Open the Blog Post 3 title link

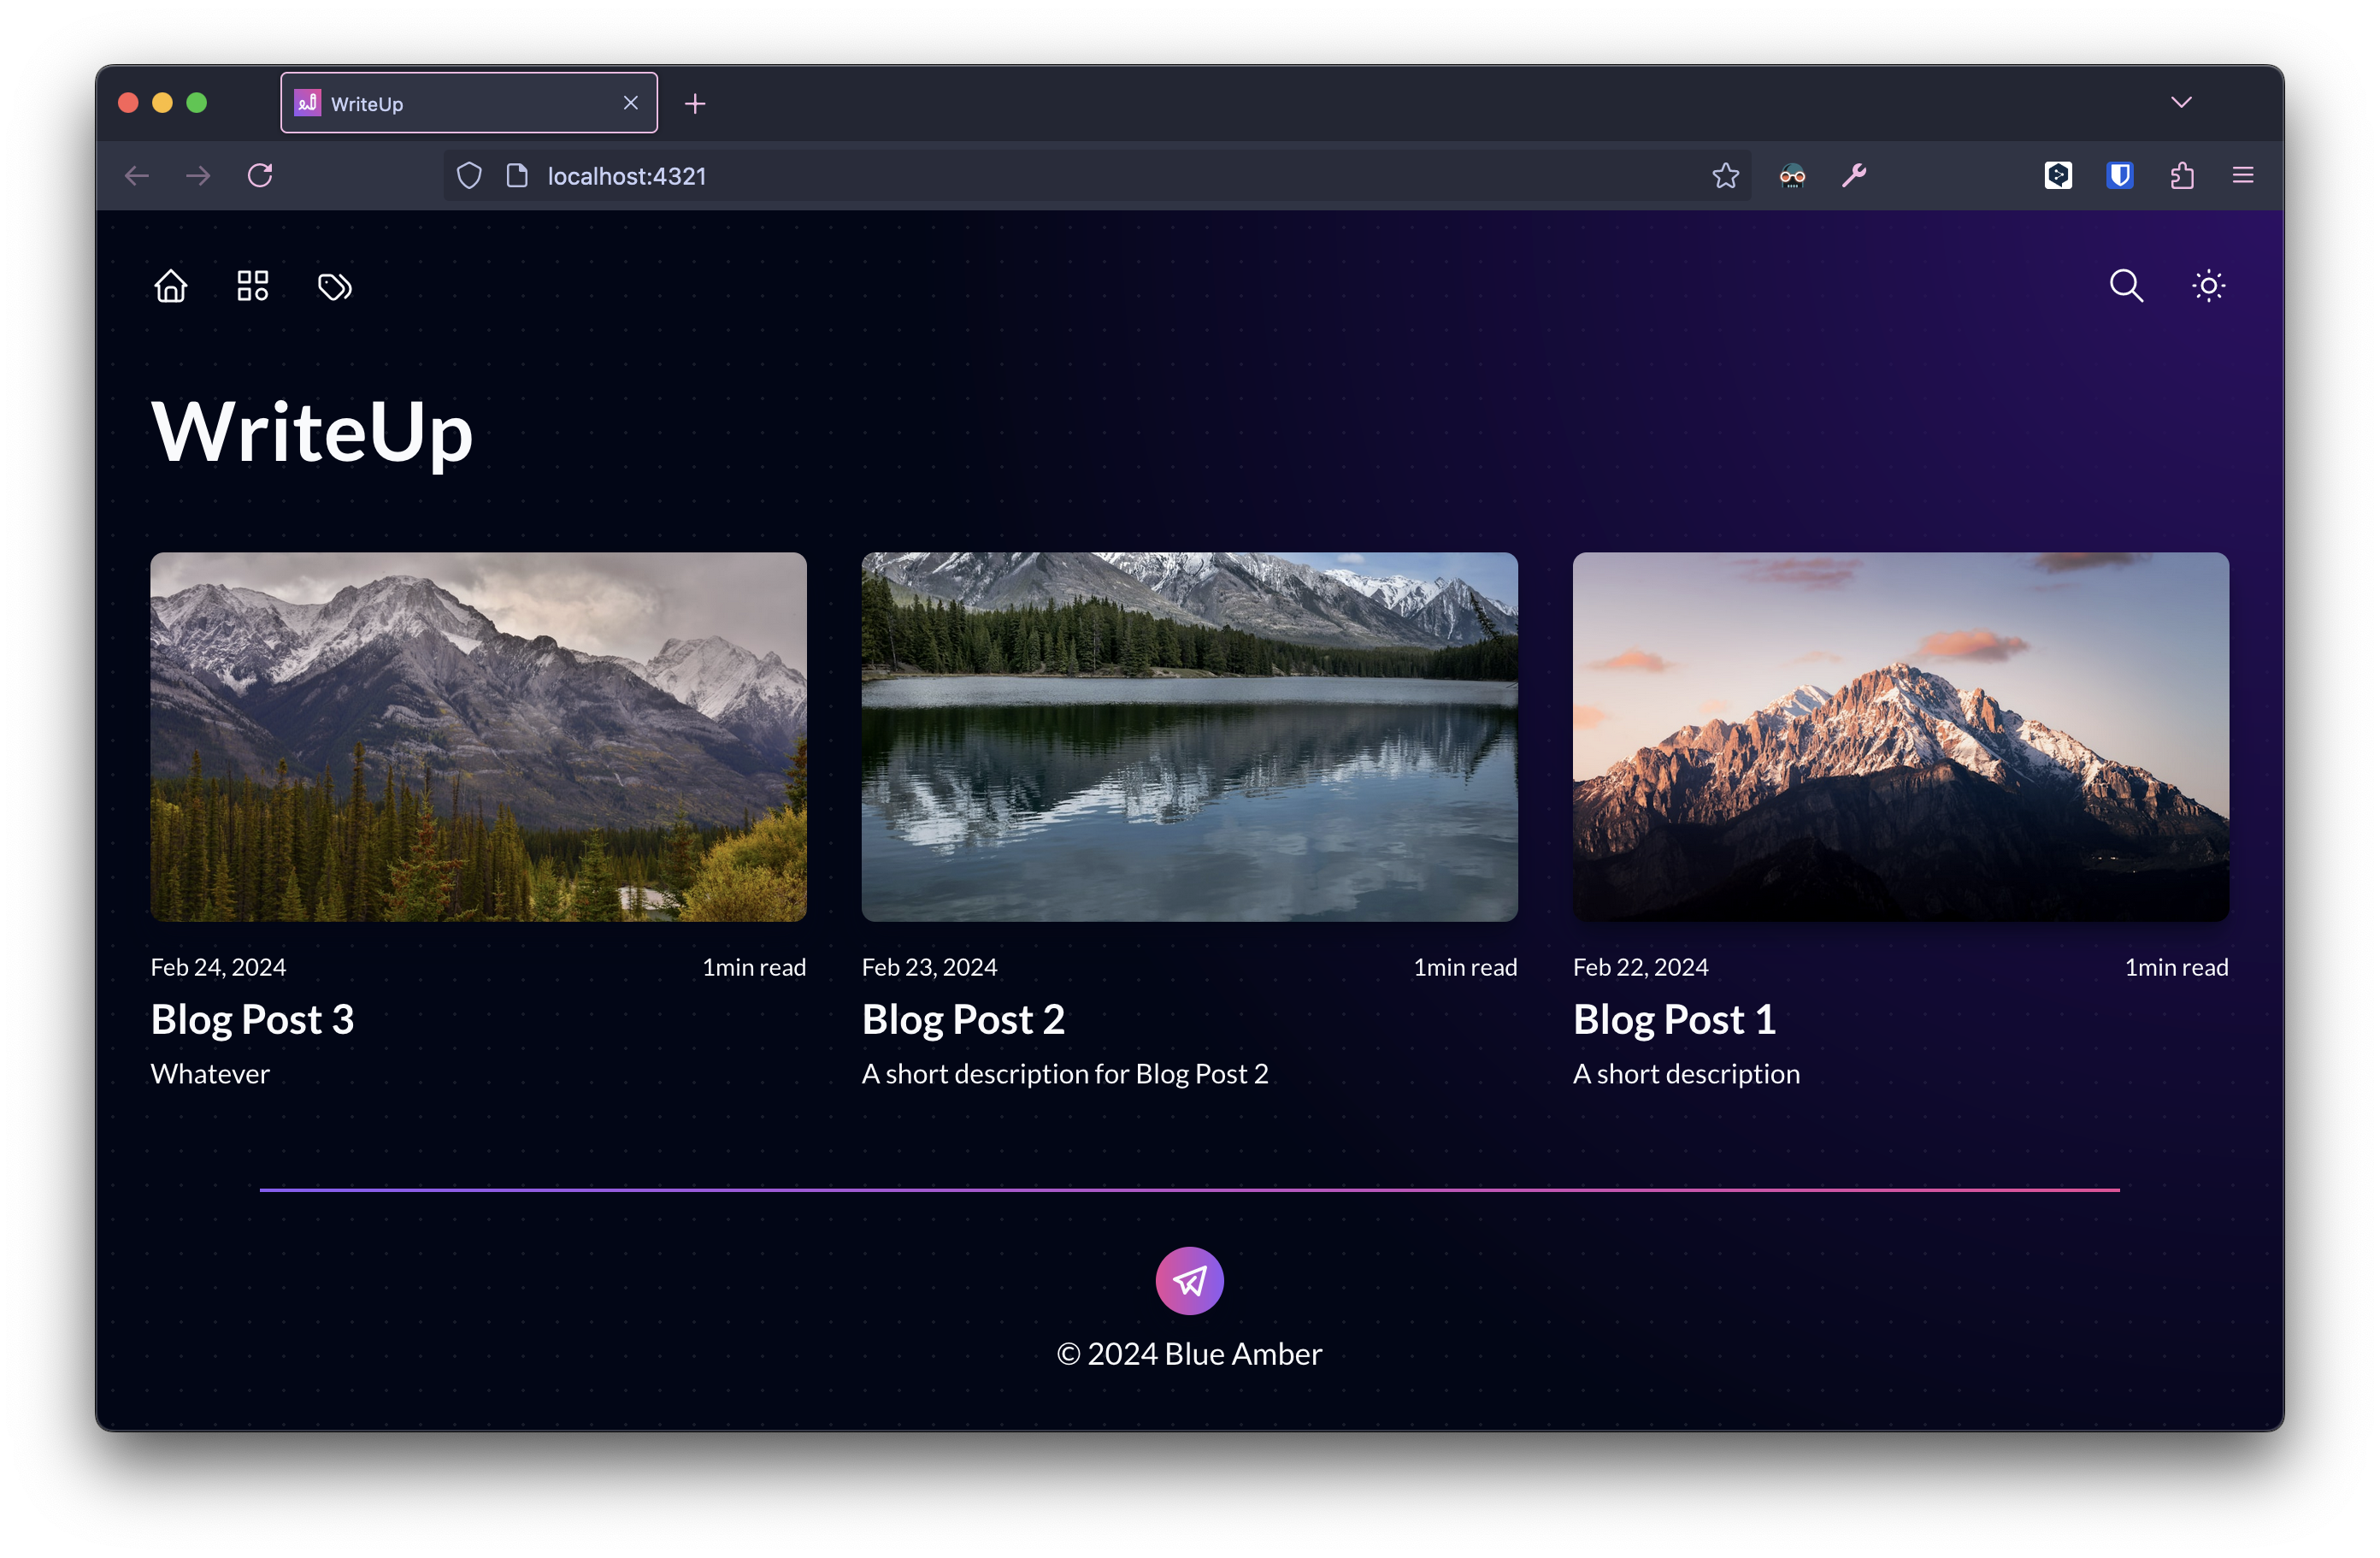[252, 1019]
